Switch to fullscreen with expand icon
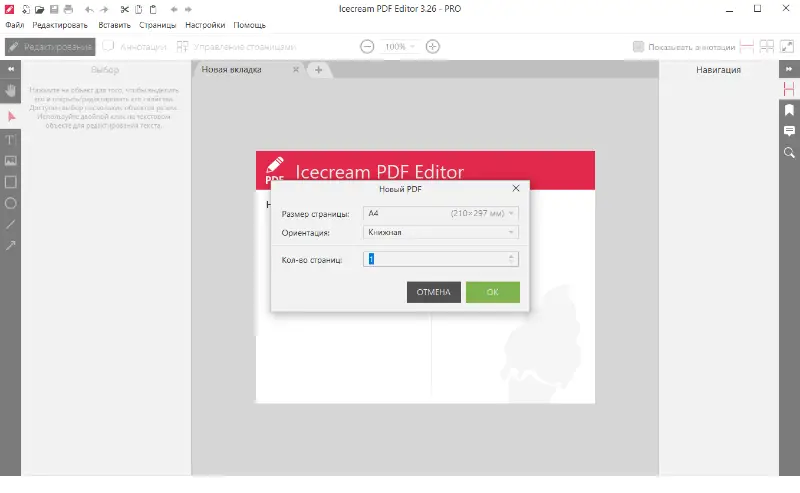 (x=787, y=46)
